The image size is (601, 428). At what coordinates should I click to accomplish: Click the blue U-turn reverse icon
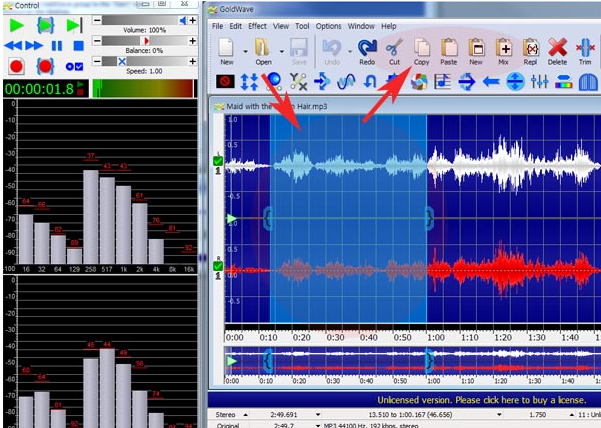(x=370, y=82)
